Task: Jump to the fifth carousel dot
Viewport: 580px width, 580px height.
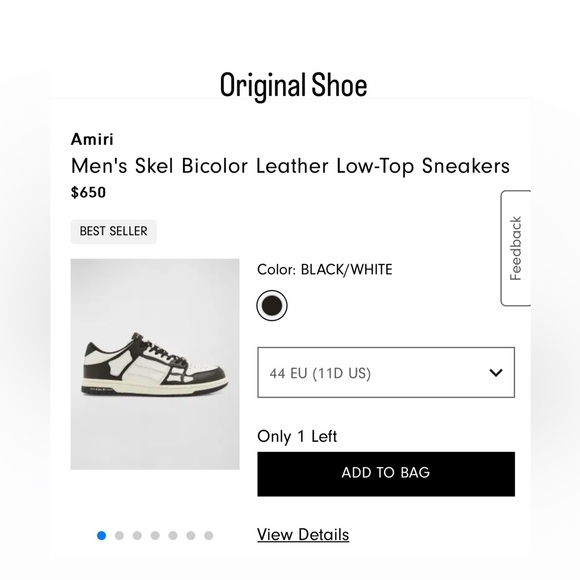Action: [173, 536]
